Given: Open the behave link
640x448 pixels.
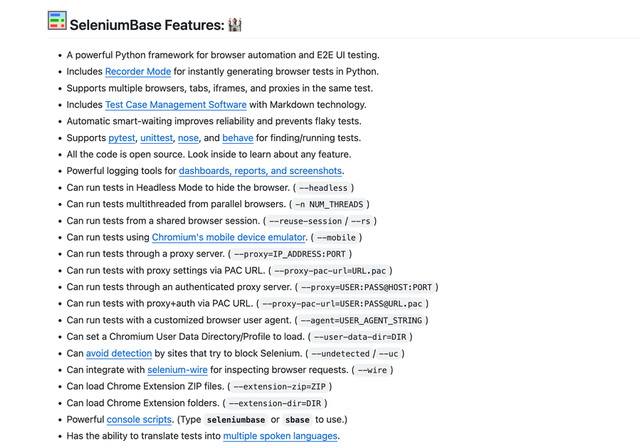Looking at the screenshot, I should click(x=238, y=138).
